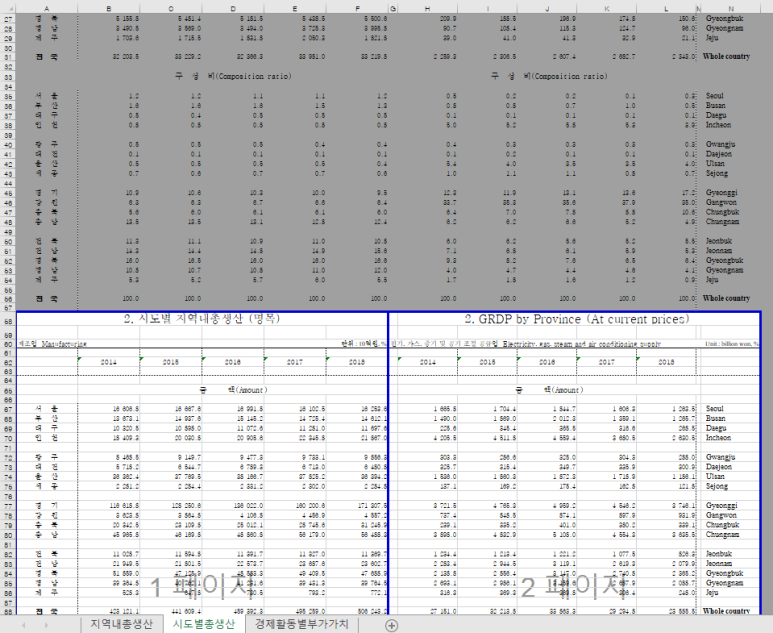The width and height of the screenshot is (773, 633).
Task: Click 'Whole country' label in row 31
Action: (726, 56)
